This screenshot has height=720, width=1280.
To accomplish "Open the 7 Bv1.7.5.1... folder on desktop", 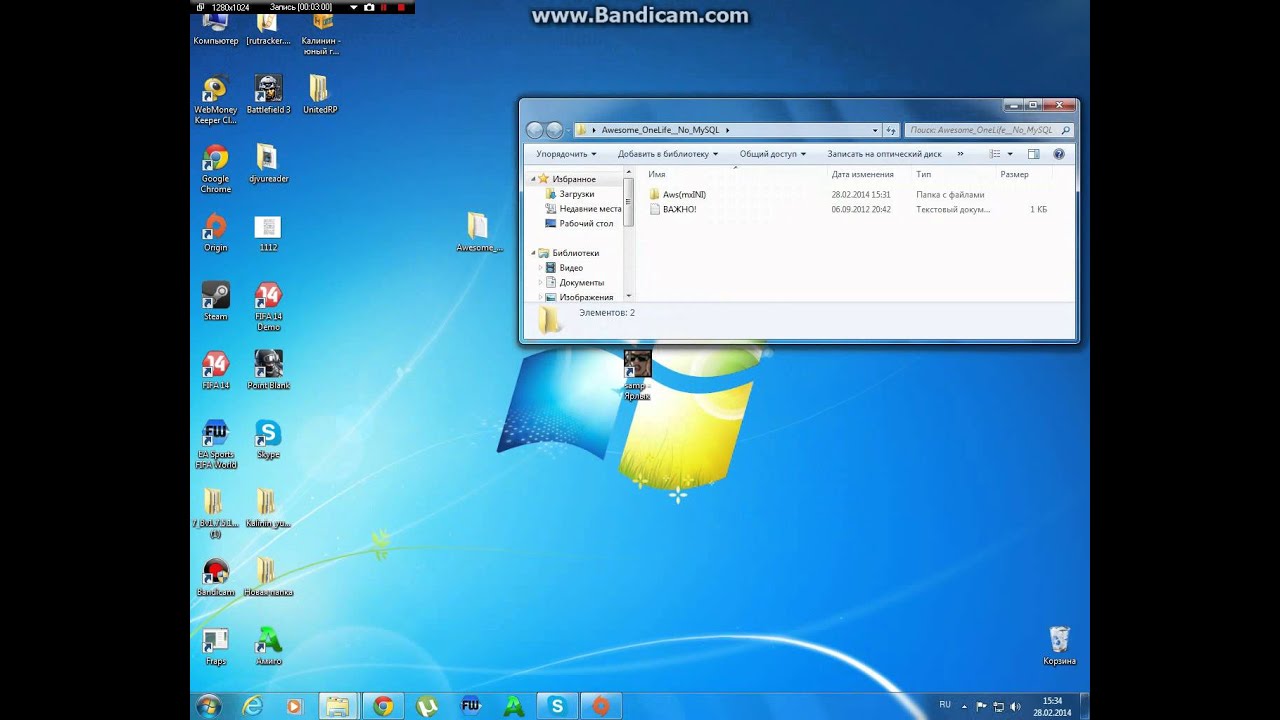I will 214,514.
